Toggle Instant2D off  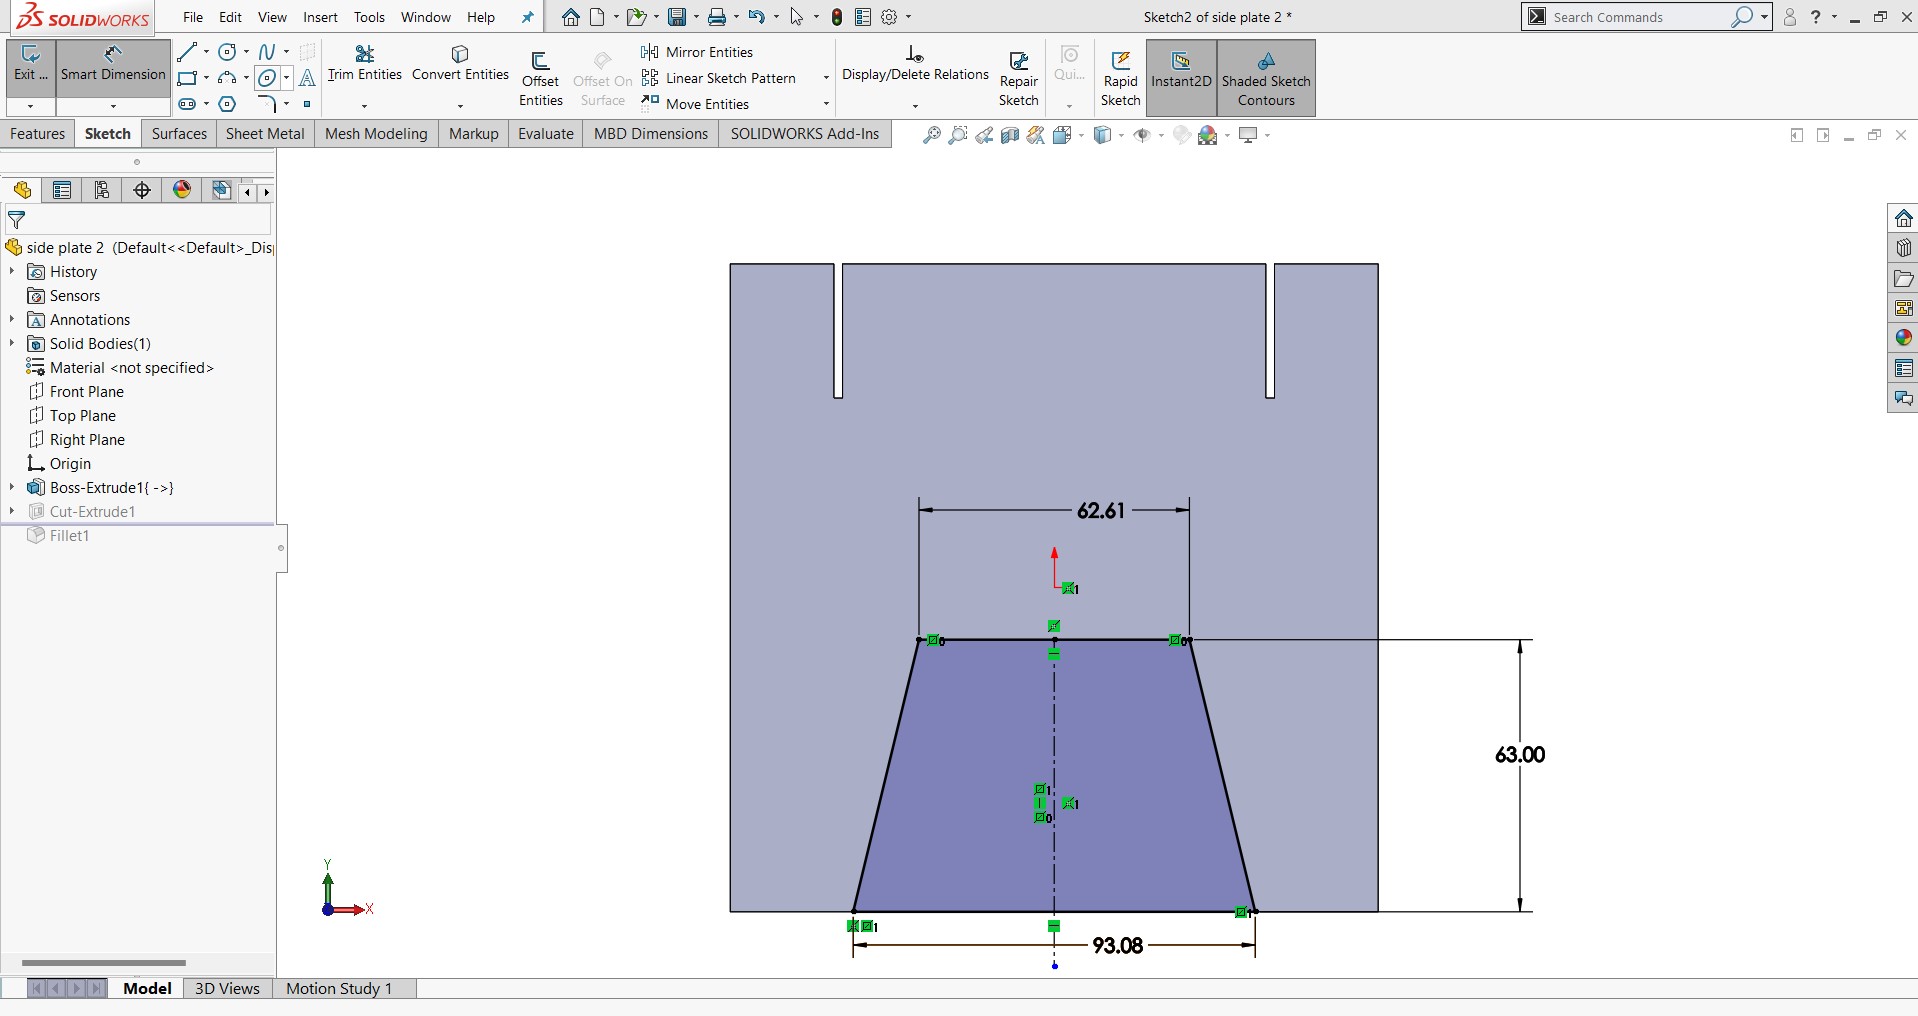(1181, 78)
